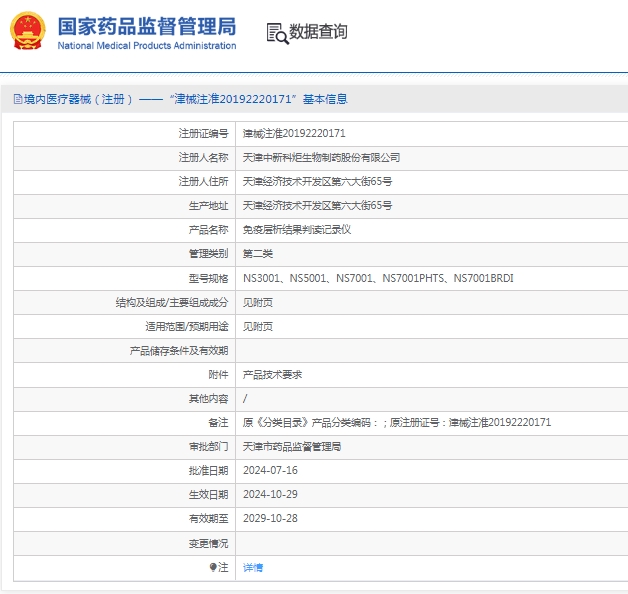Click the 适用范围/预期用途 label
Image resolution: width=628 pixels, height=594 pixels.
click(187, 326)
